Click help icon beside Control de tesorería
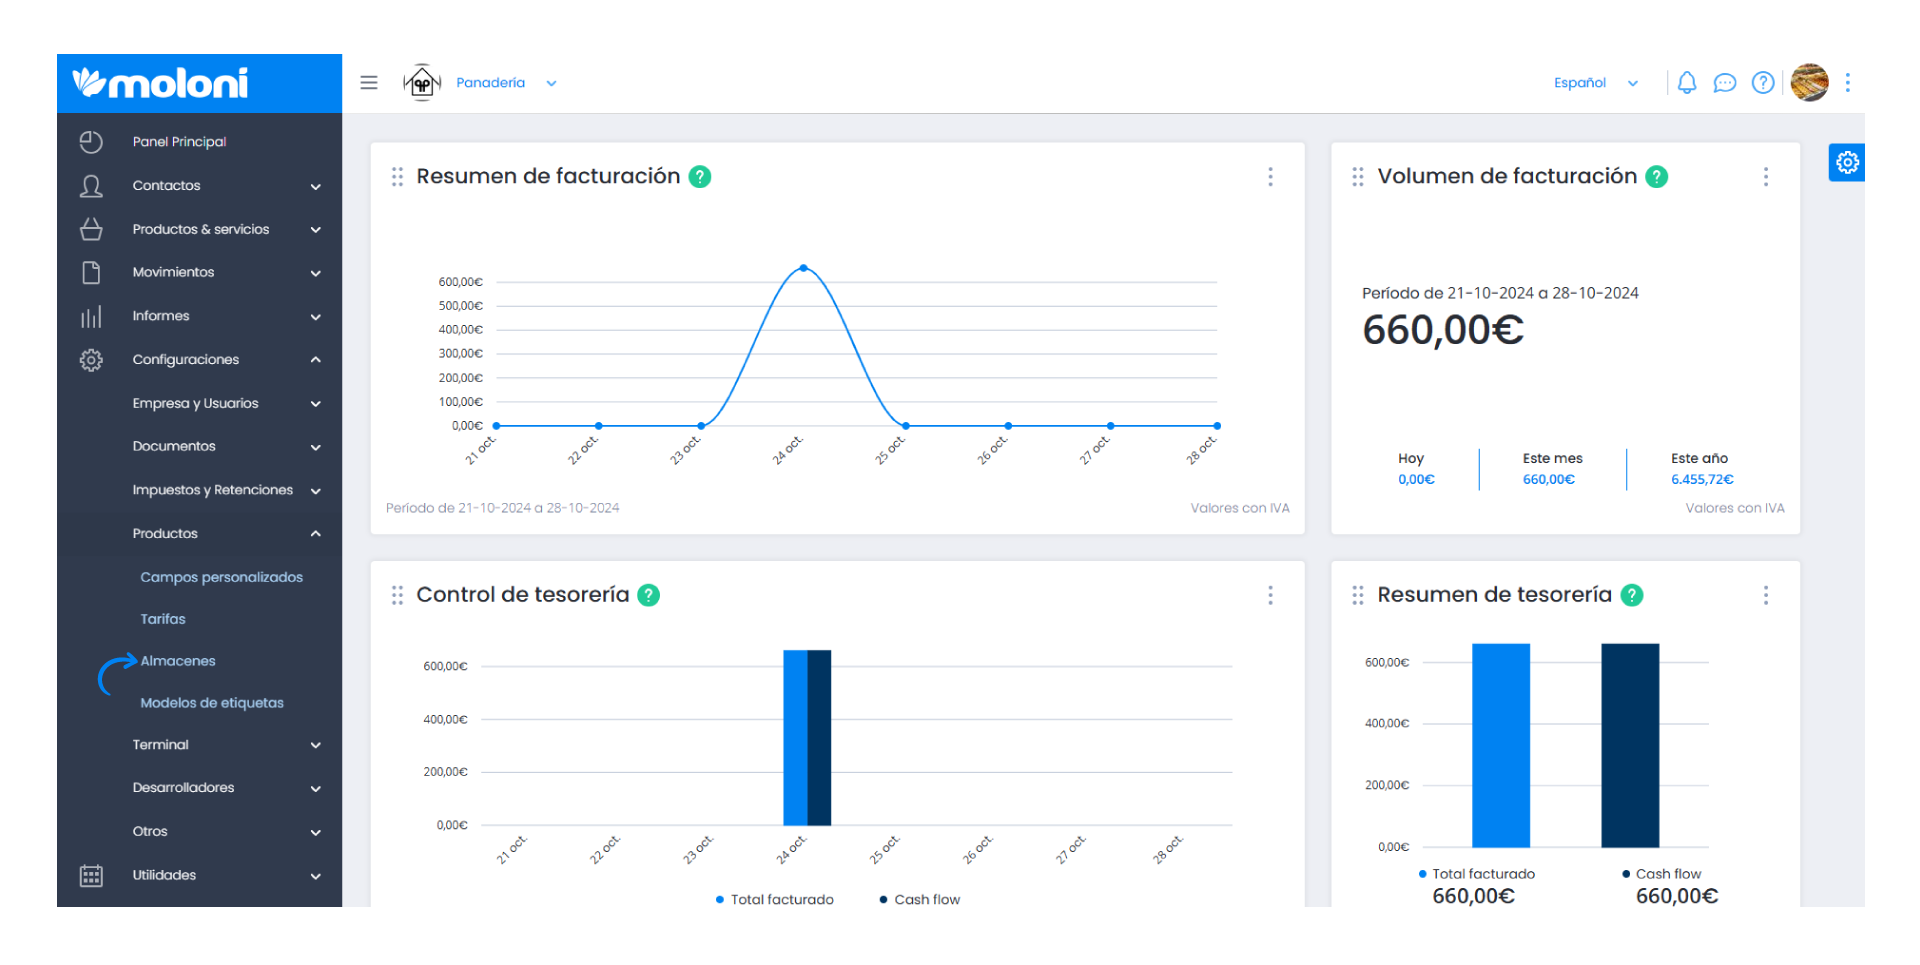Screen dimensions: 1920x965 pos(649,595)
